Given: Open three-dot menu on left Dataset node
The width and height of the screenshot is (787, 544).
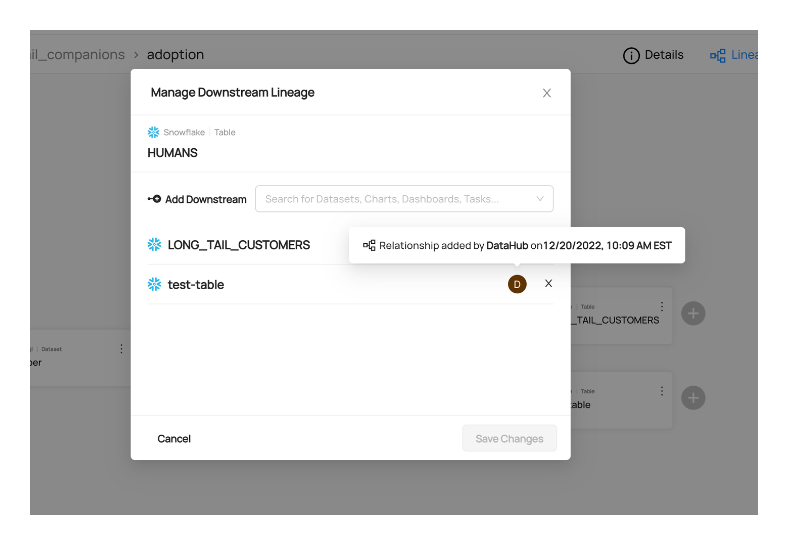Looking at the screenshot, I should point(121,349).
